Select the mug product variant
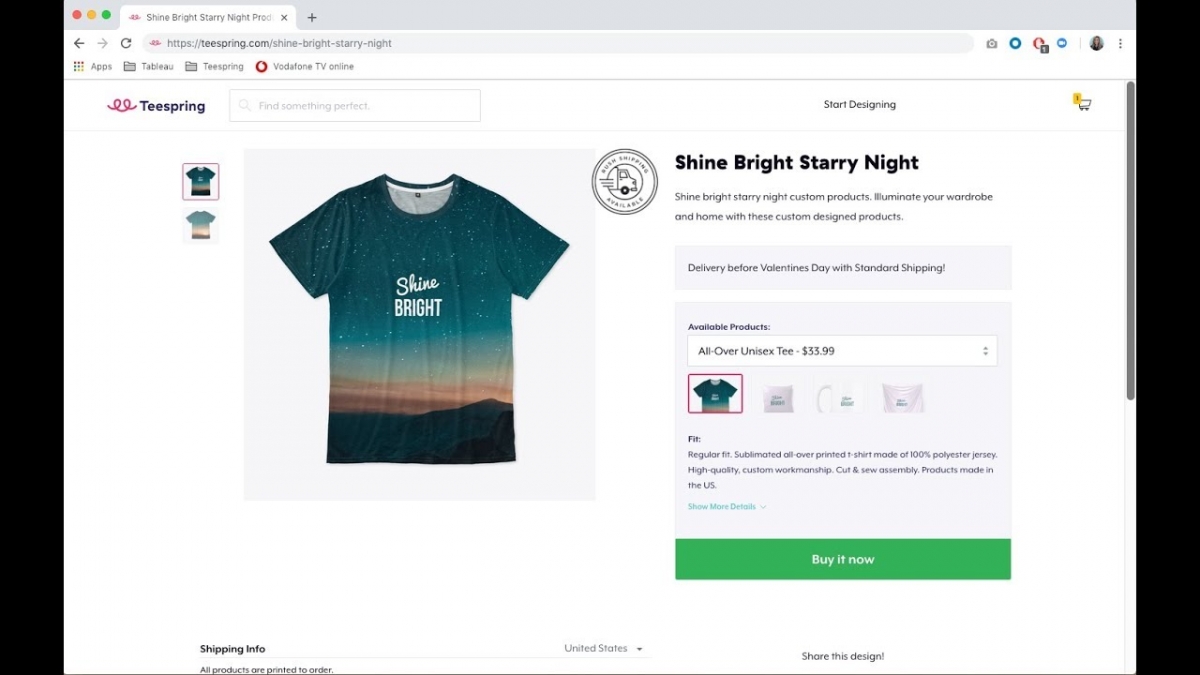Viewport: 1200px width, 675px height. (x=837, y=394)
